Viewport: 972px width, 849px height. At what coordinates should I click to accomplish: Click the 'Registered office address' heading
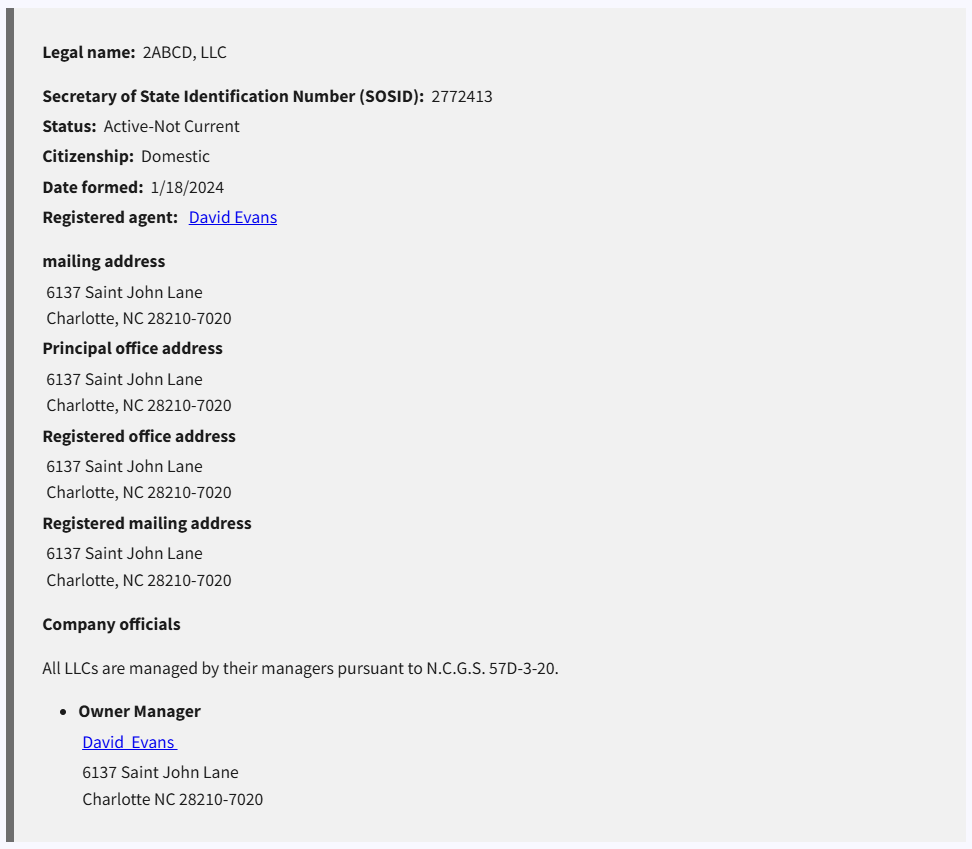pos(139,436)
